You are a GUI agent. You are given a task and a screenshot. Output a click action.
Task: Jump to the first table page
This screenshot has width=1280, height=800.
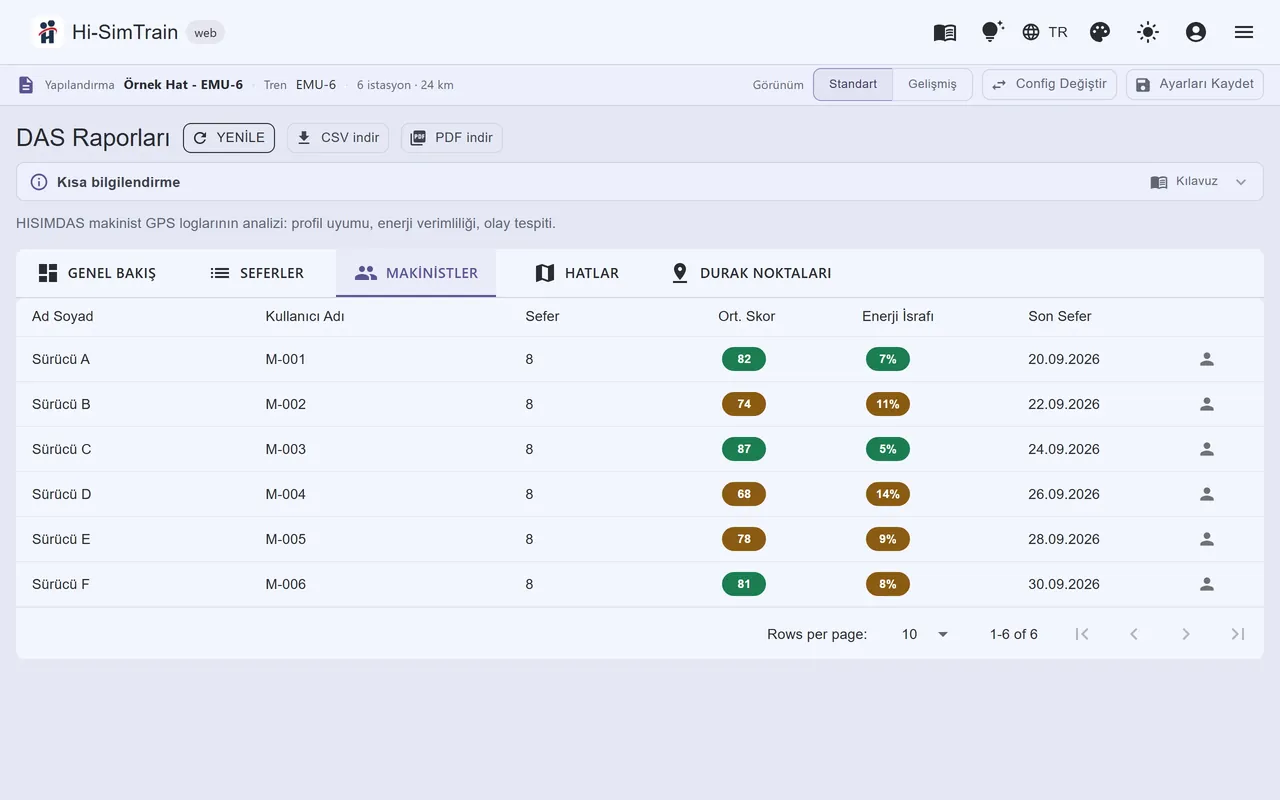tap(1082, 634)
